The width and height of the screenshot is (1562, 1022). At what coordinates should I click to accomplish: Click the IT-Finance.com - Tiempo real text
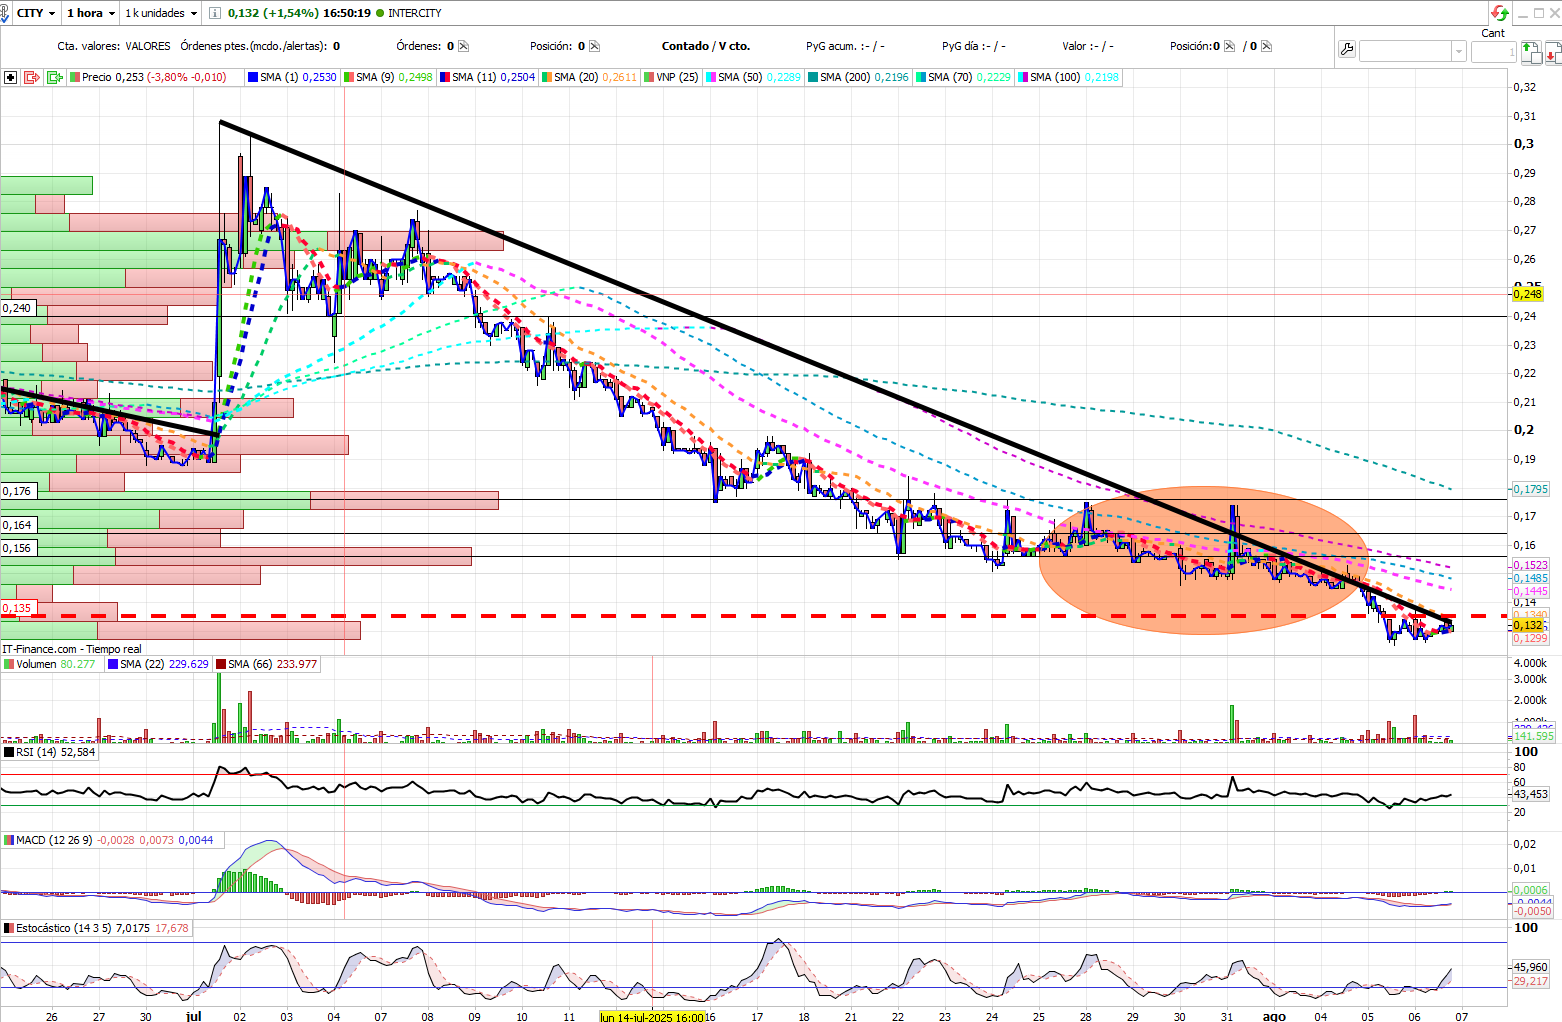72,649
